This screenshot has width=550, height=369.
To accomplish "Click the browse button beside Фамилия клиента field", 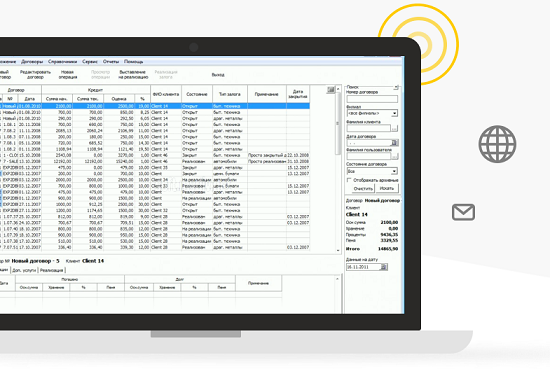I will (395, 128).
